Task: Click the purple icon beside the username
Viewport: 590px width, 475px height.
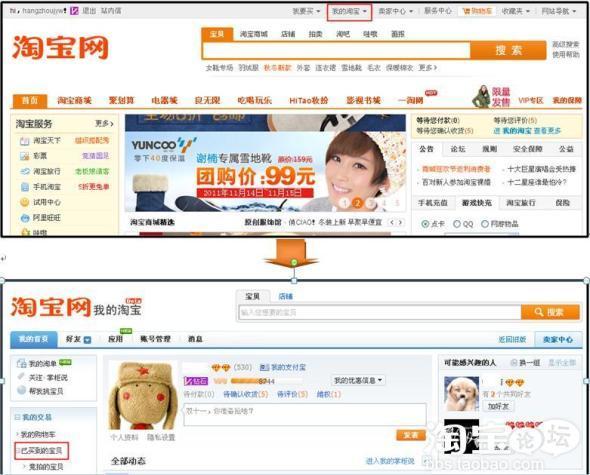Action: pos(74,11)
